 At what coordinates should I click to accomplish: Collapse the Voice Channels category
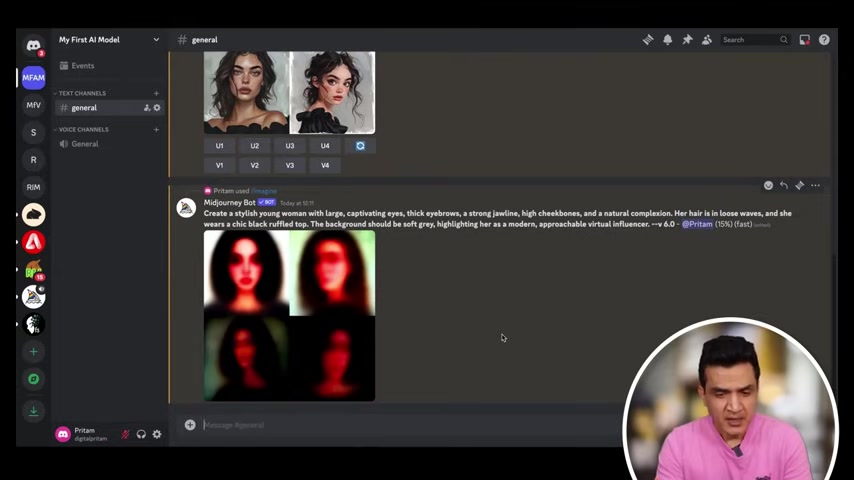pos(83,130)
